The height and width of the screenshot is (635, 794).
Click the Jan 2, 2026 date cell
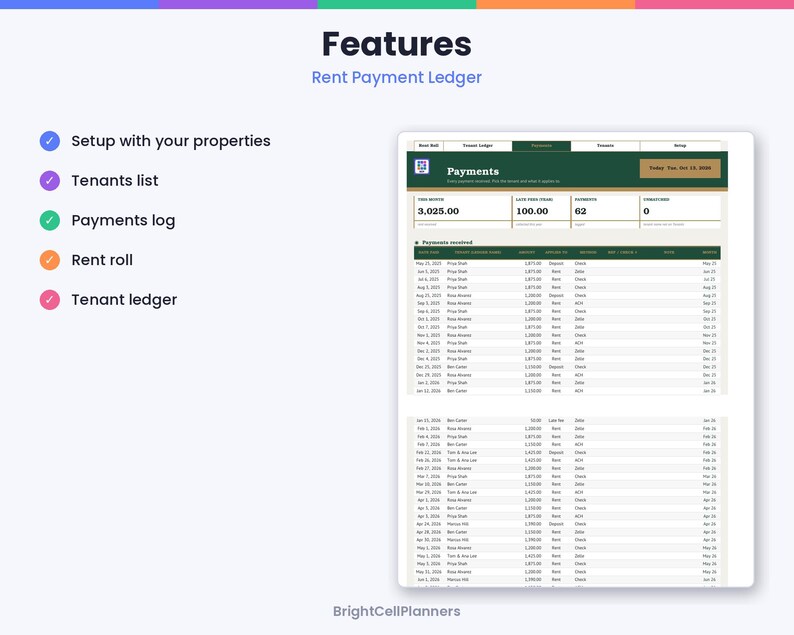(428, 383)
